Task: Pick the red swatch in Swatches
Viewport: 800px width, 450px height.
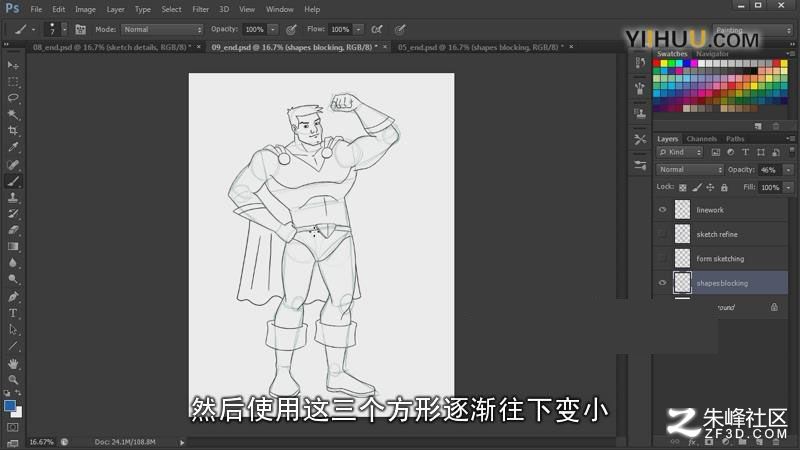Action: 656,64
